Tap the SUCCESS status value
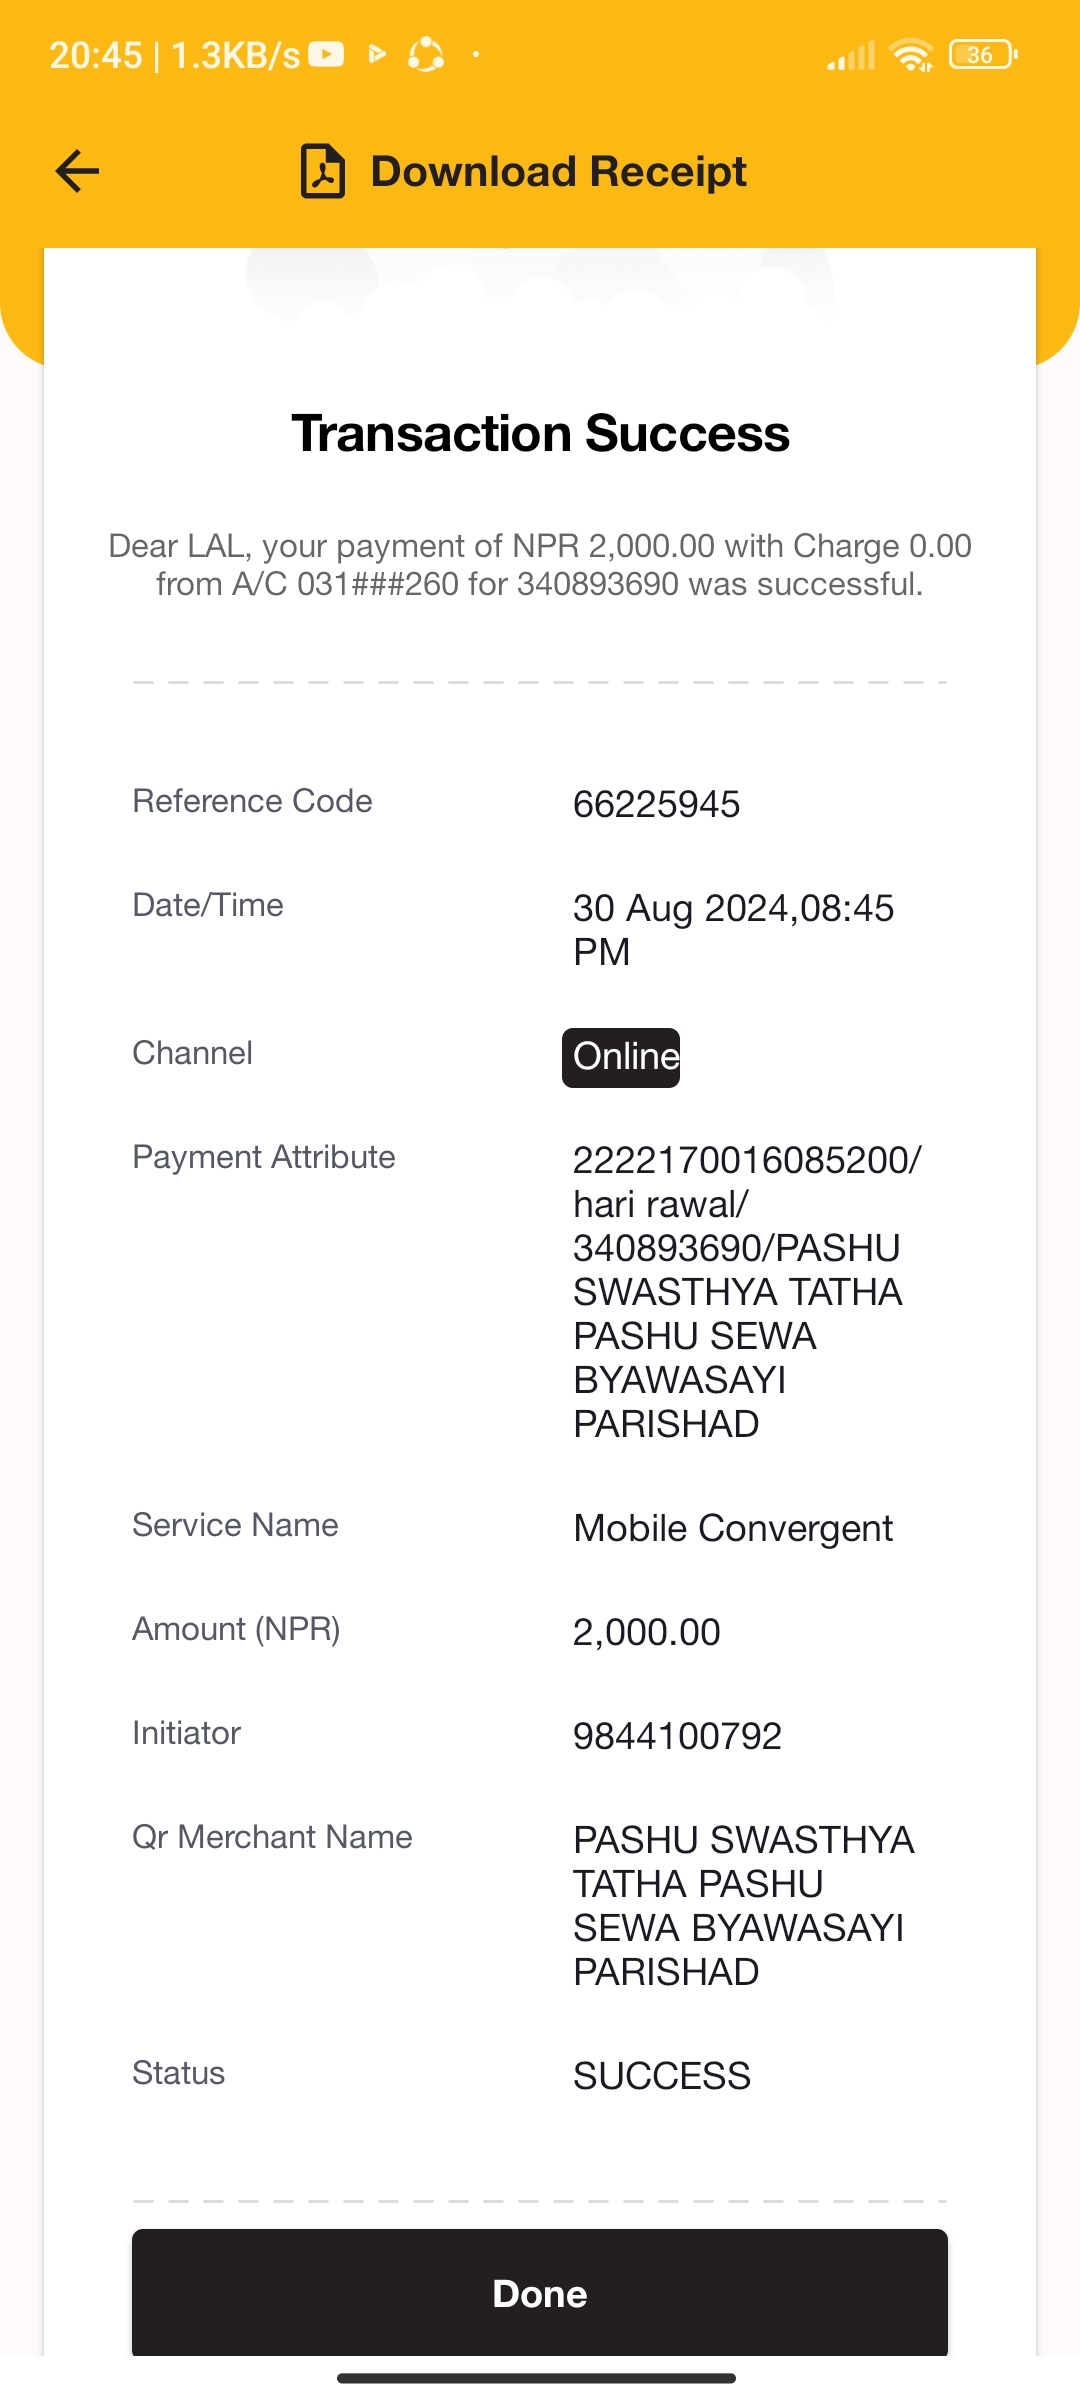The image size is (1080, 2400). point(662,2076)
